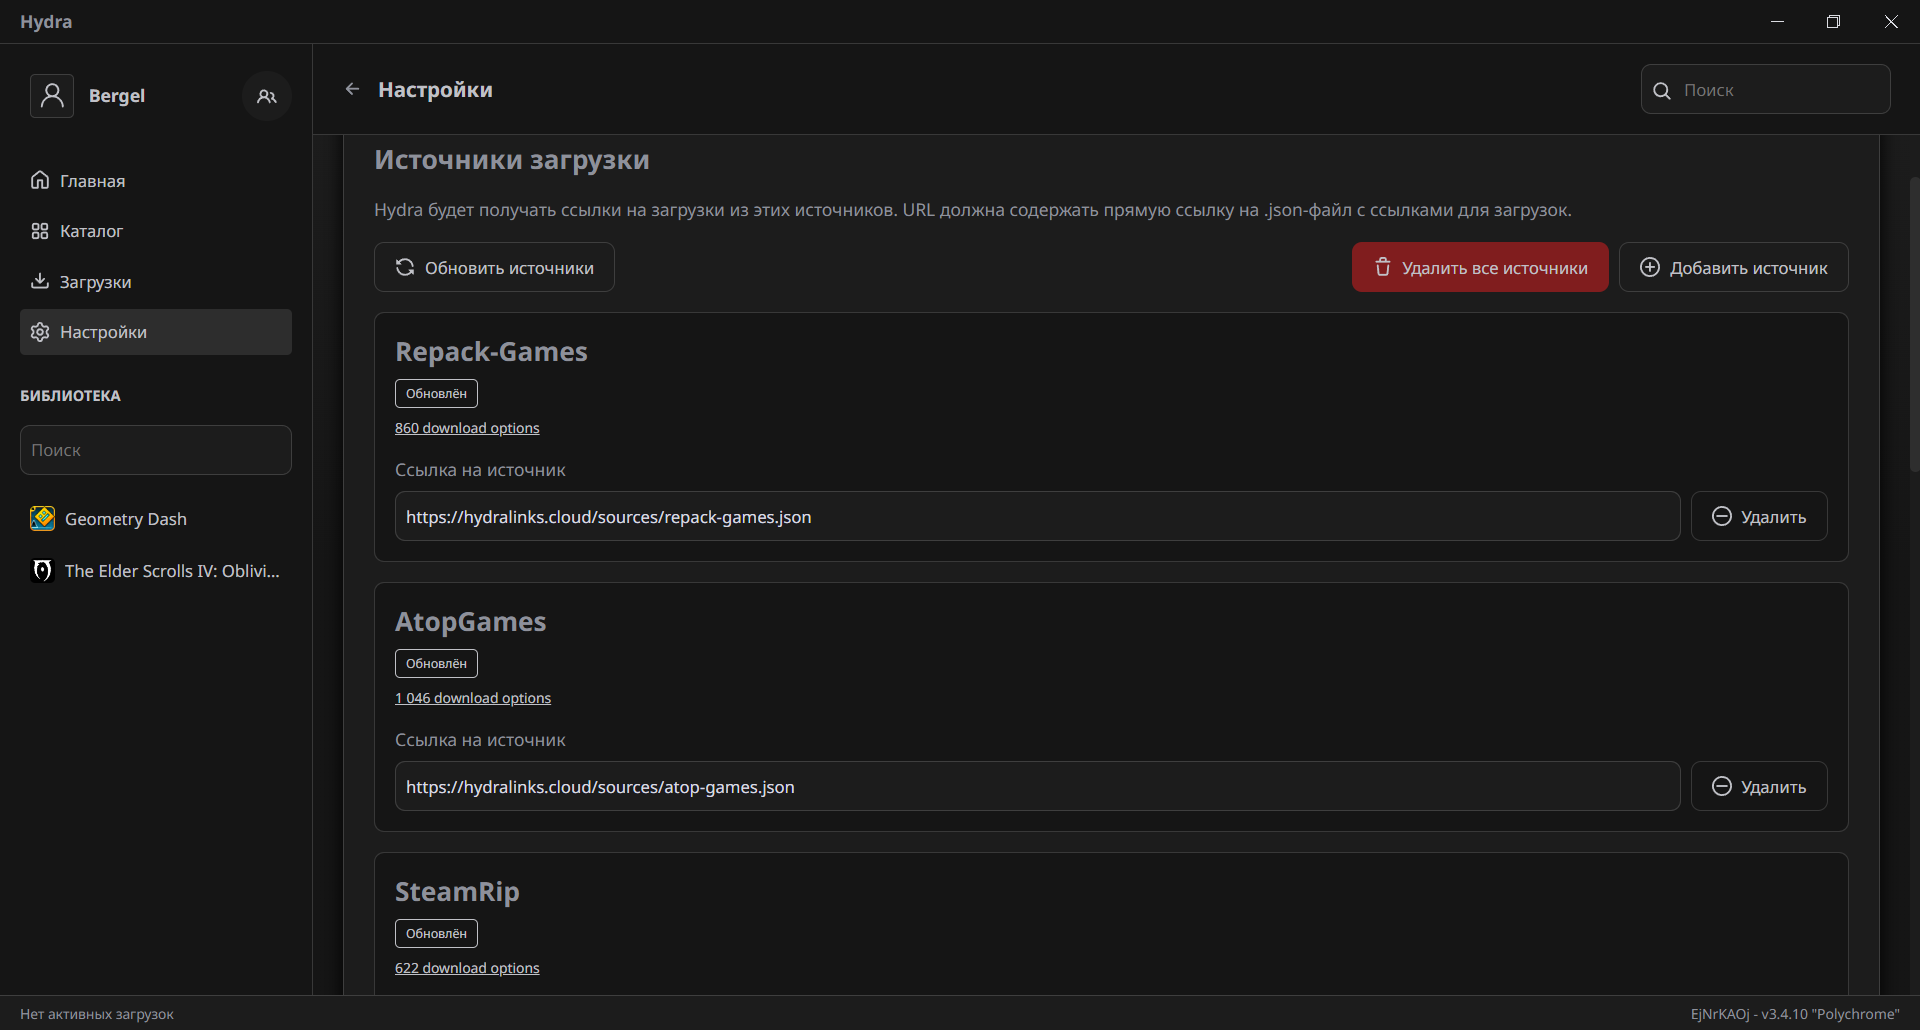Screen dimensions: 1920x1030
Task: Focus the top-right Поиск search field
Action: pyautogui.click(x=1765, y=89)
